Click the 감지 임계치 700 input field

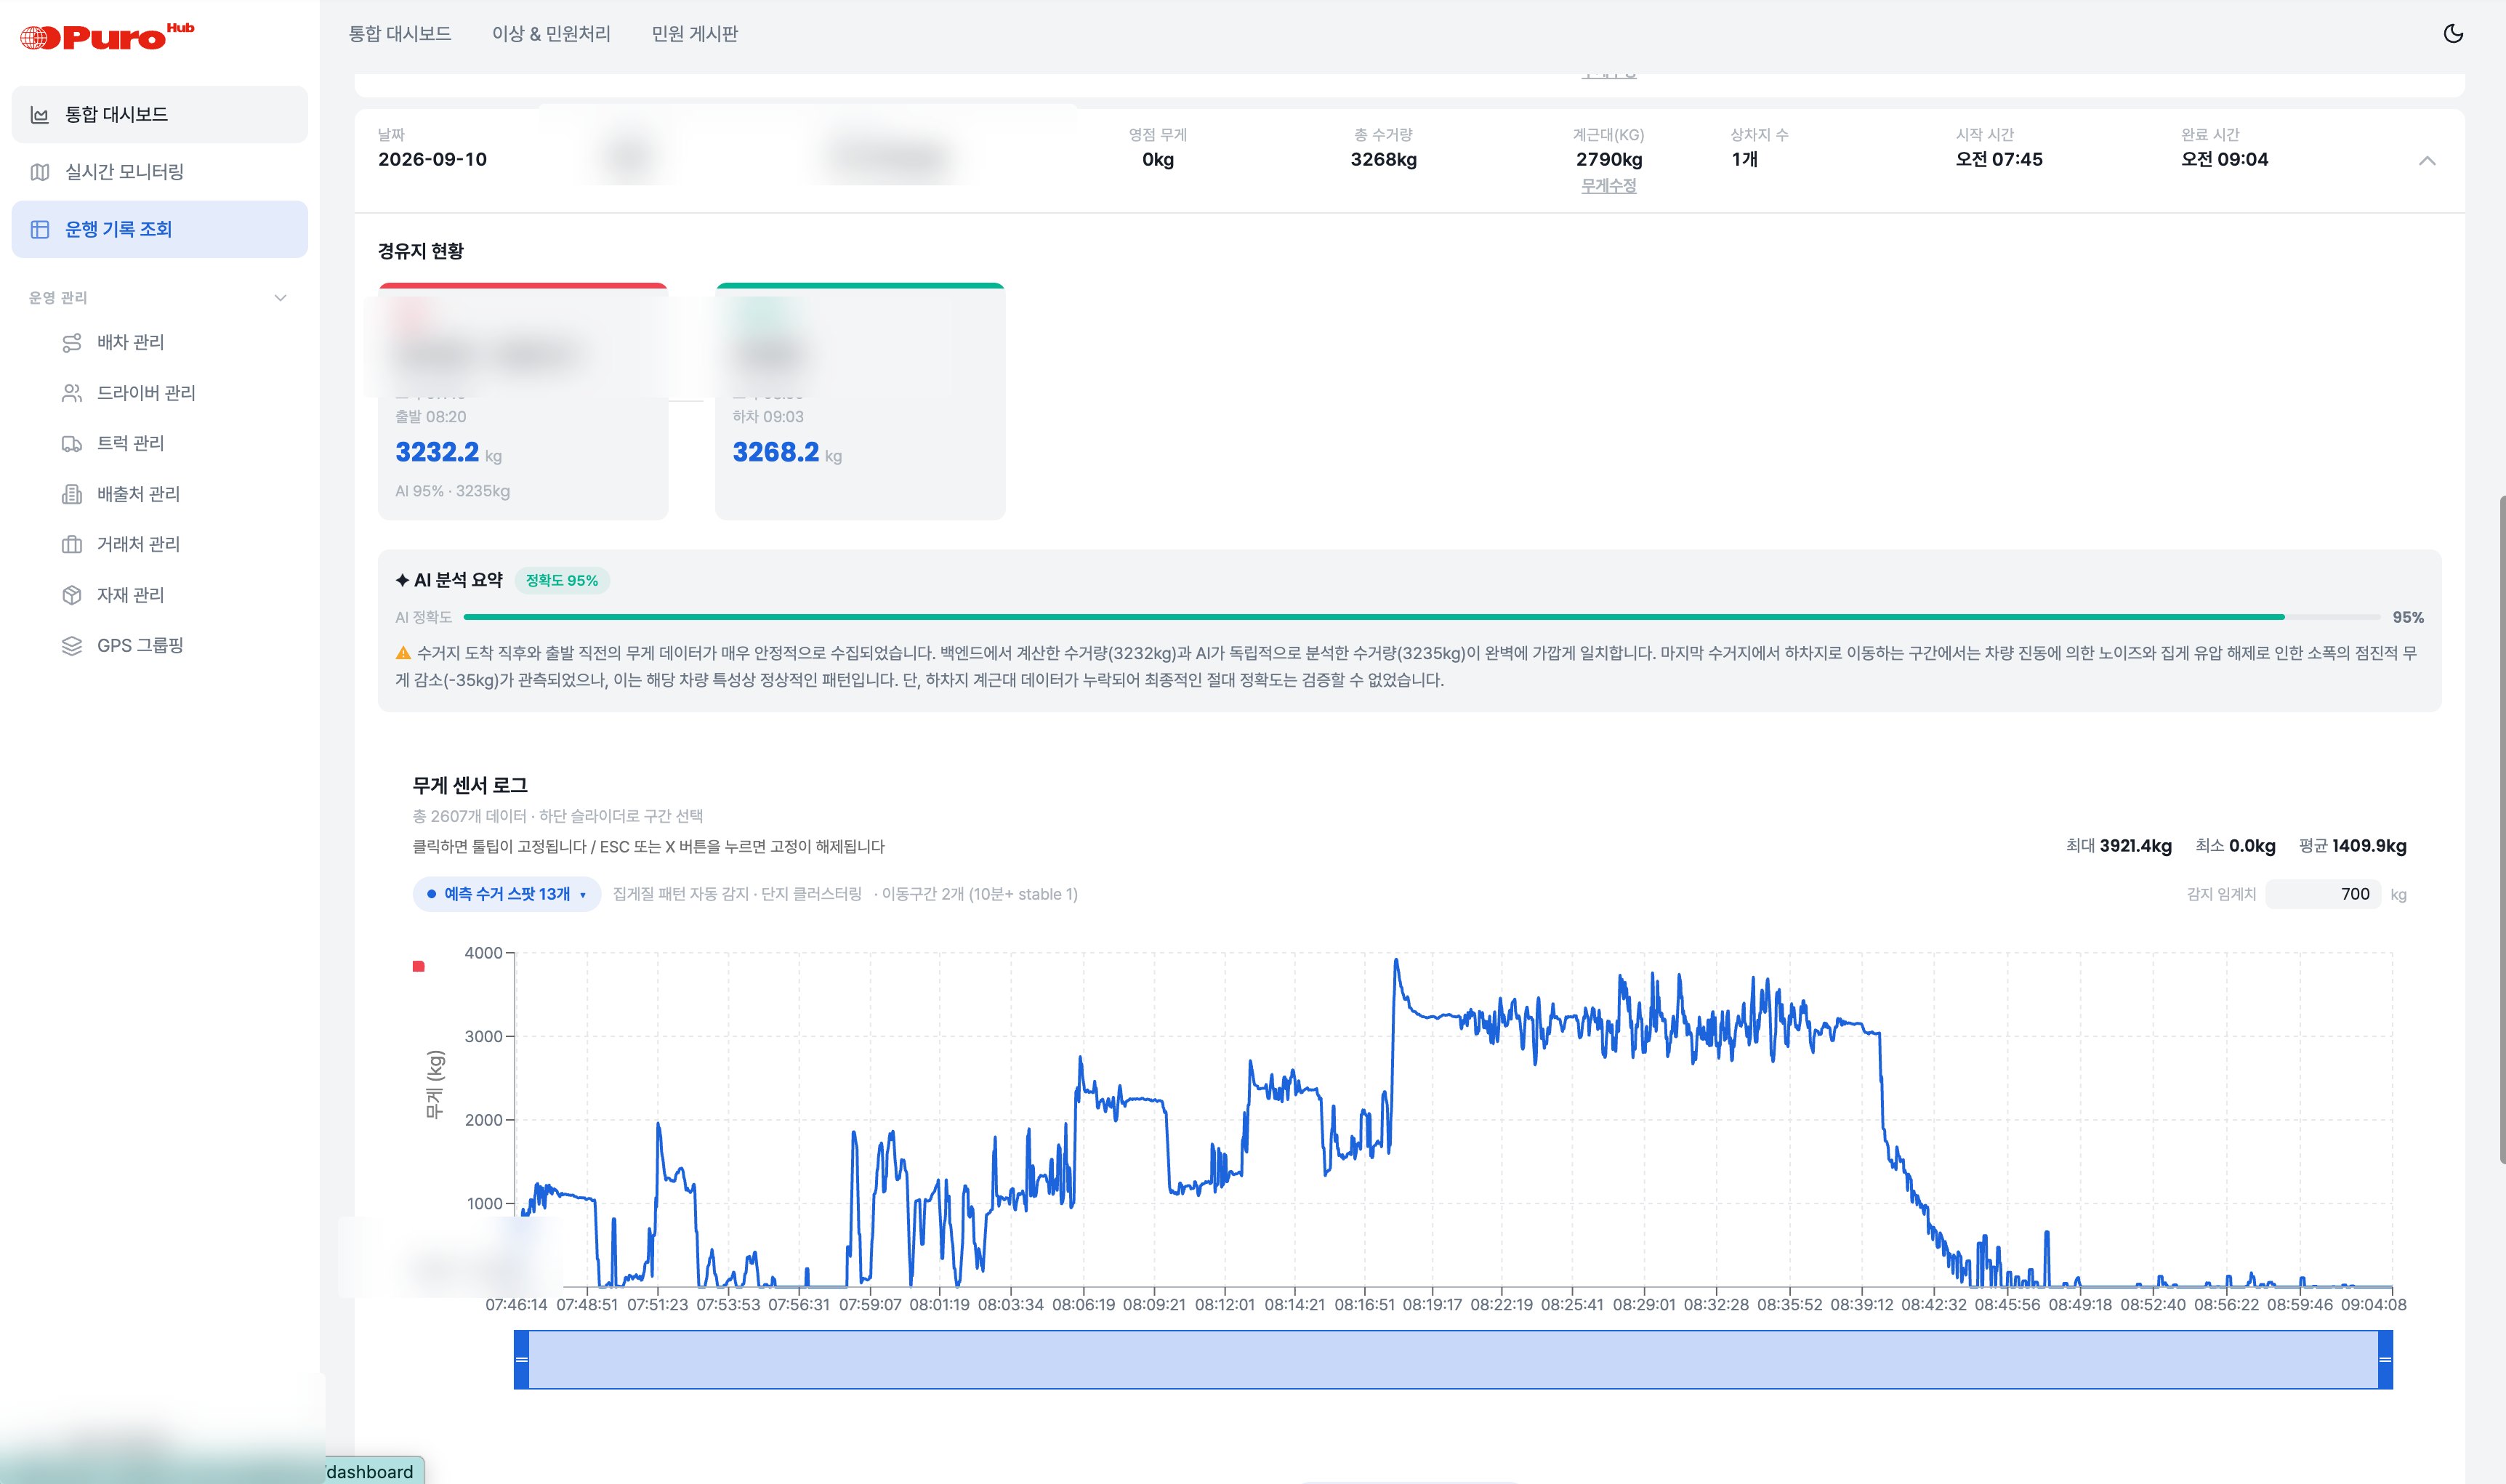[x=2323, y=894]
